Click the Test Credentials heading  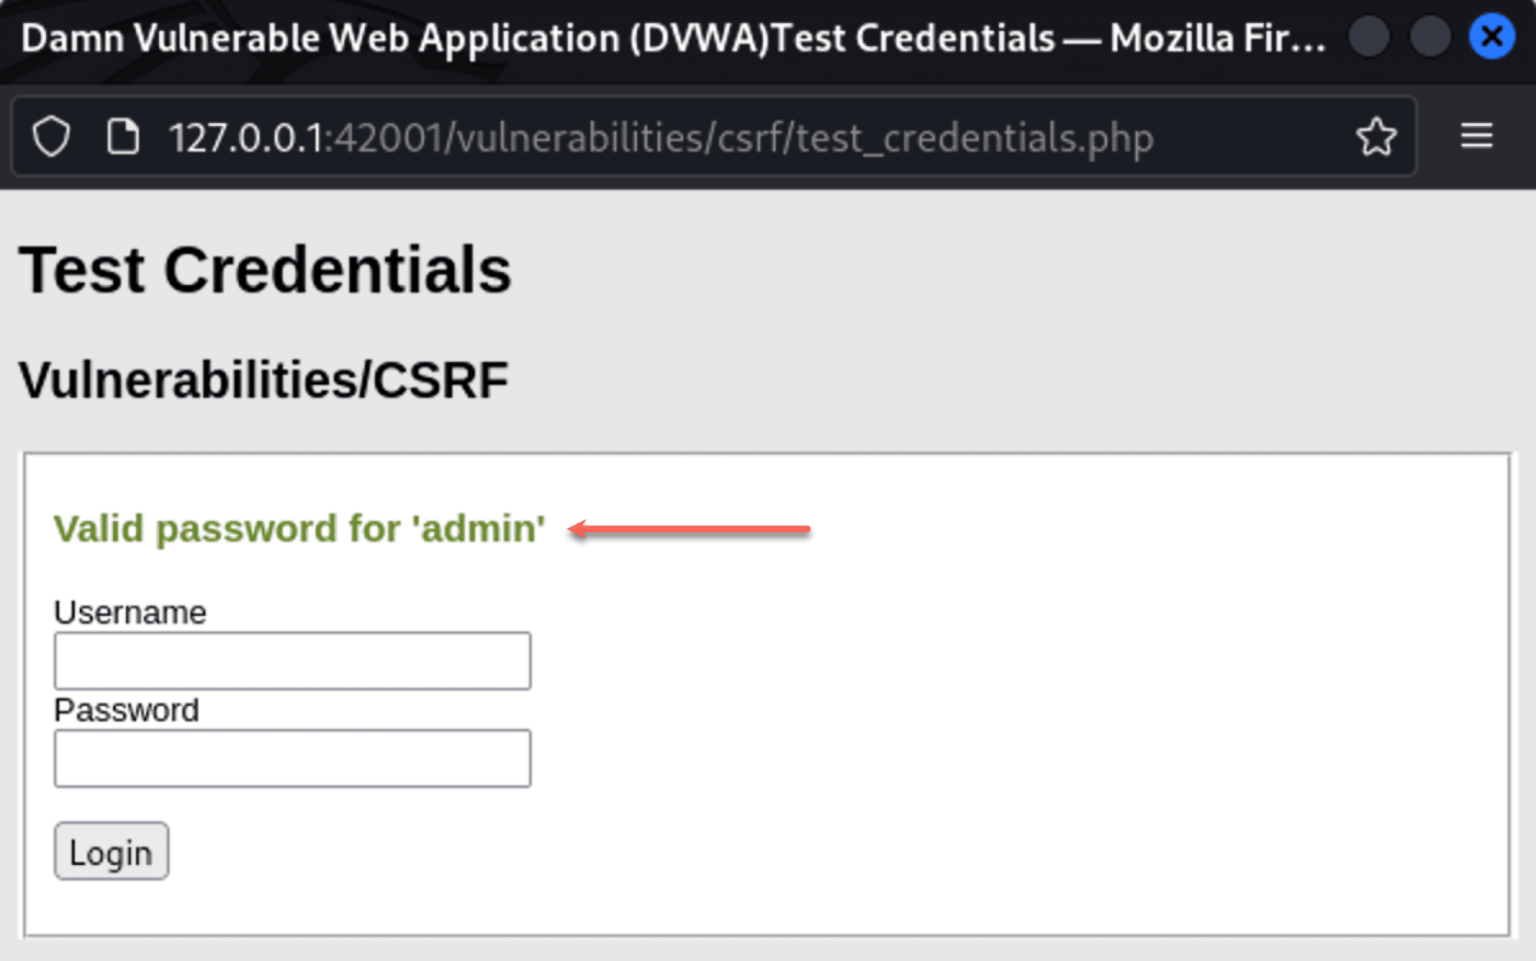coord(265,270)
